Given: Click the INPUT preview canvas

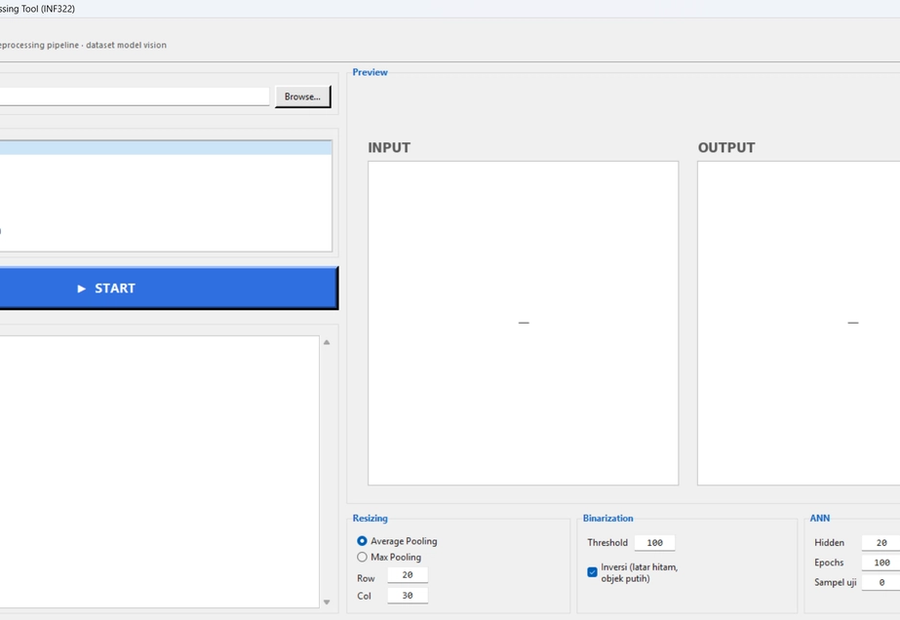Looking at the screenshot, I should pos(523,323).
